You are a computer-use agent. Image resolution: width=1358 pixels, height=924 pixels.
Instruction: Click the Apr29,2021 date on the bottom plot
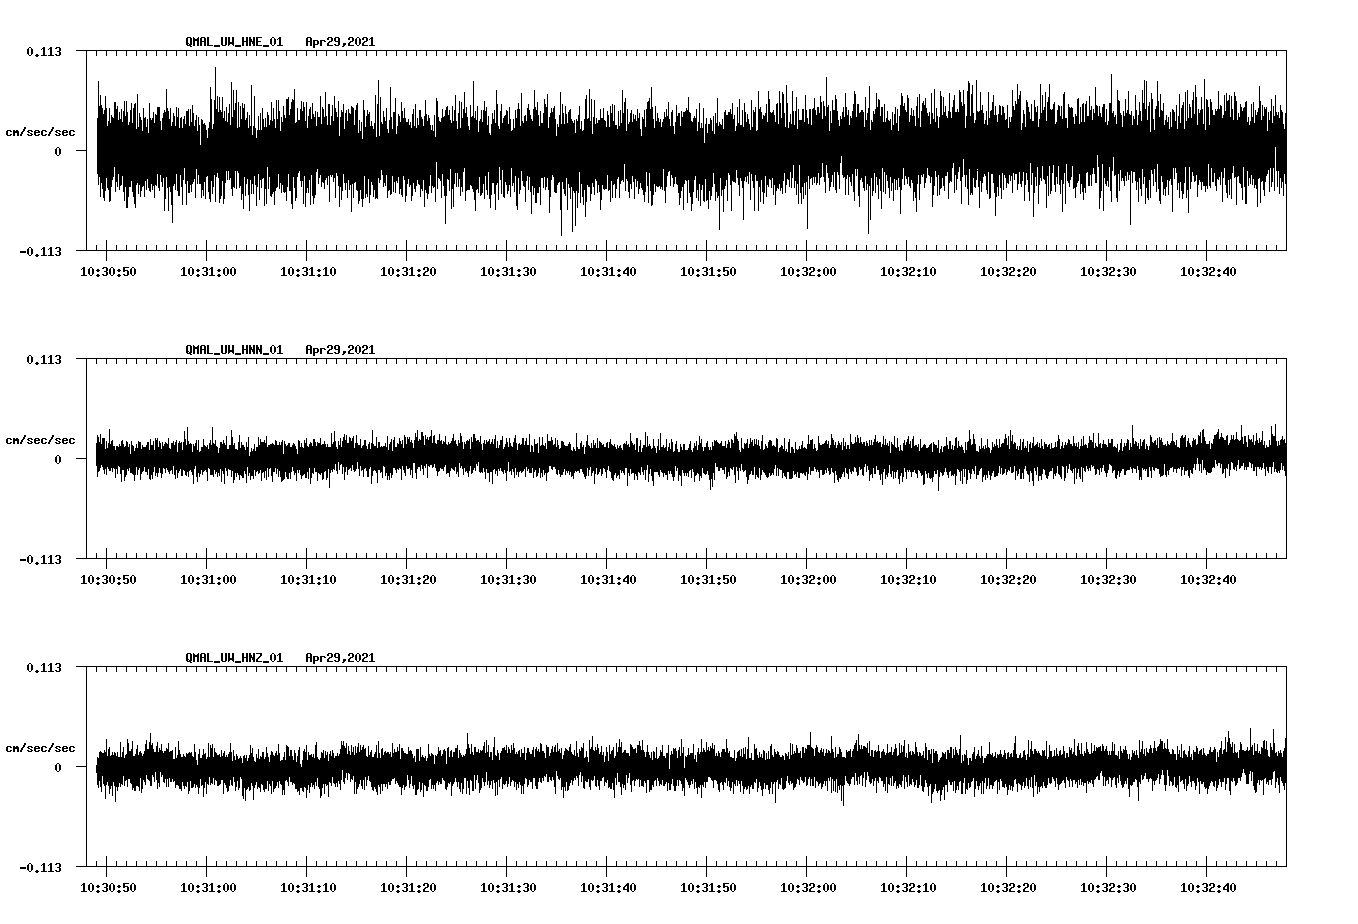(x=340, y=657)
